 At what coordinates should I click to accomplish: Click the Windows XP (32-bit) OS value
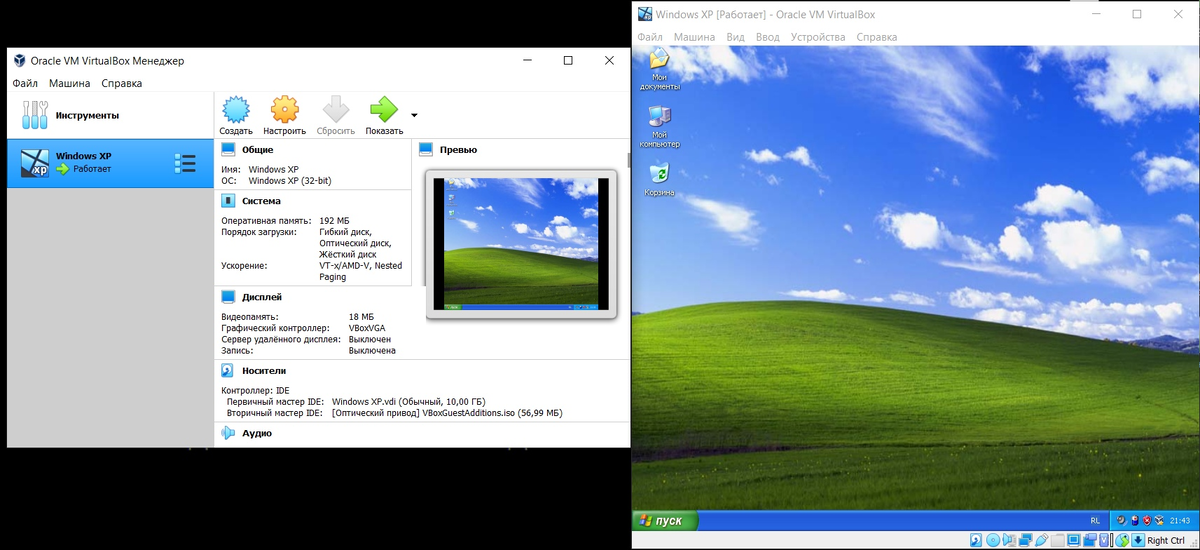click(290, 180)
